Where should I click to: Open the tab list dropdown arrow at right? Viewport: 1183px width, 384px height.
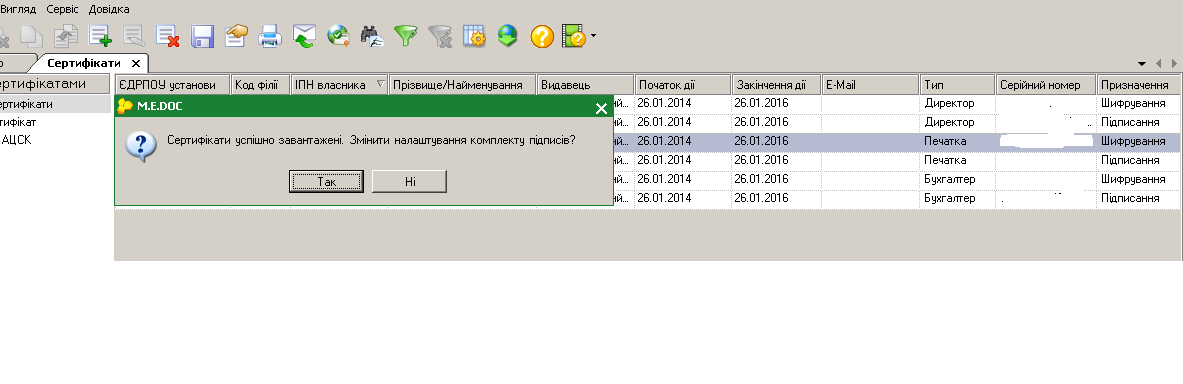coord(1142,63)
